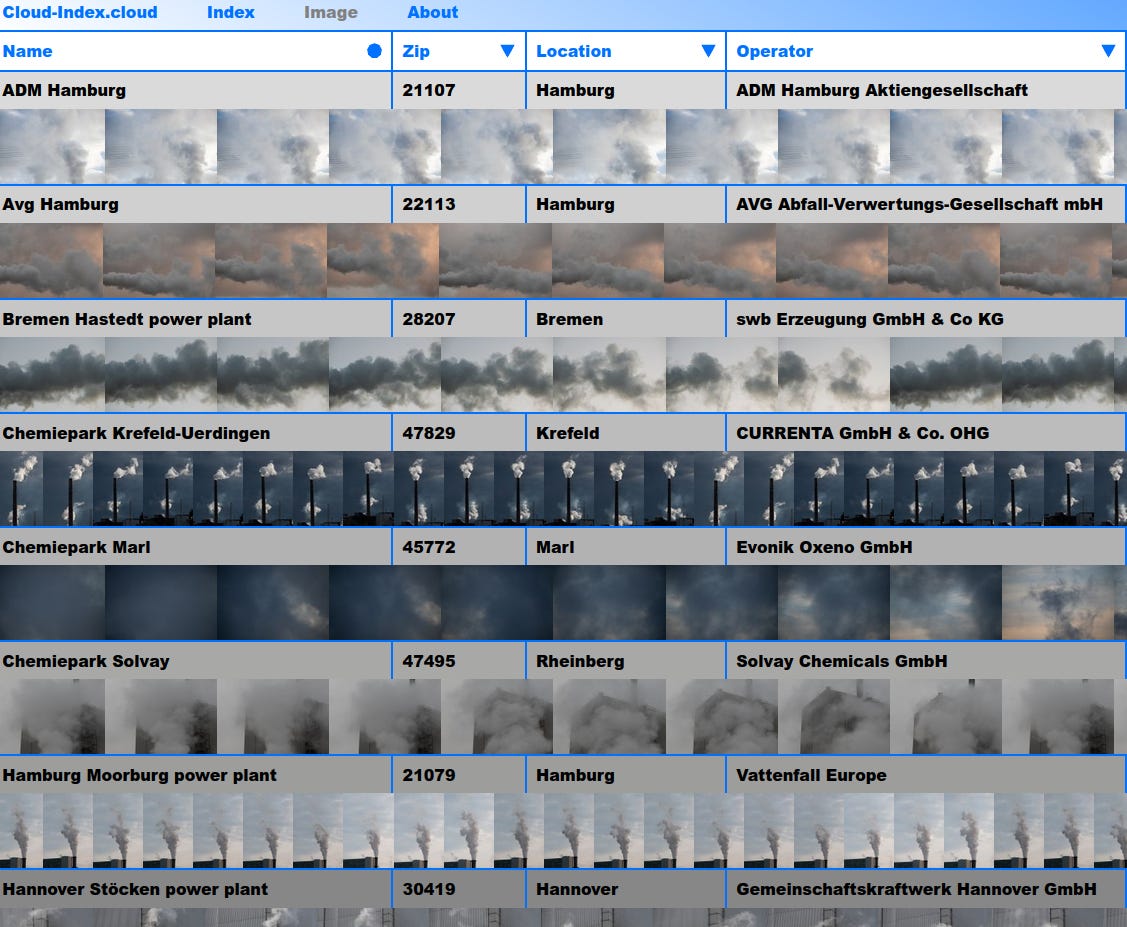Image resolution: width=1127 pixels, height=927 pixels.
Task: Click zip code 45772
Action: coord(429,547)
